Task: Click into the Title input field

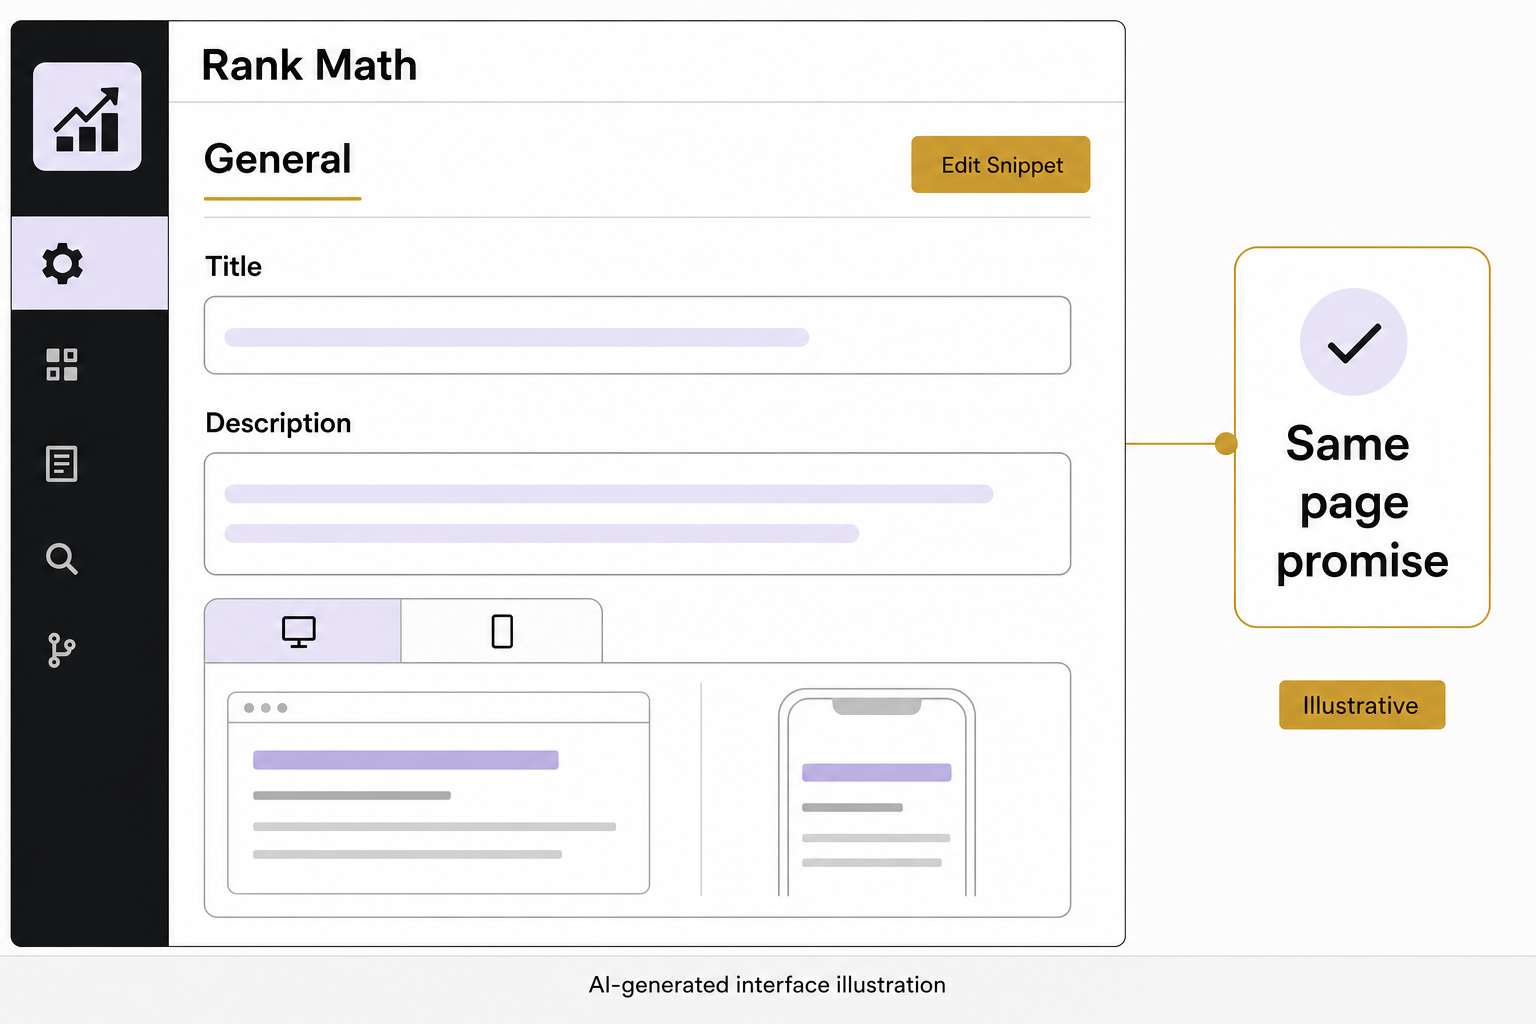Action: coord(637,335)
